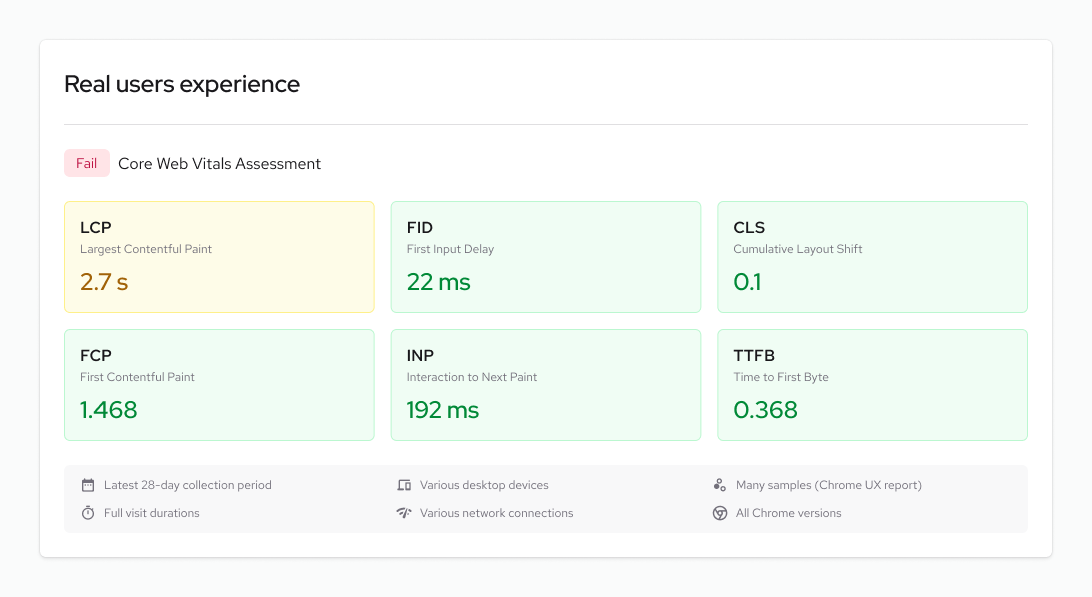Click the Real users experience heading

181,84
